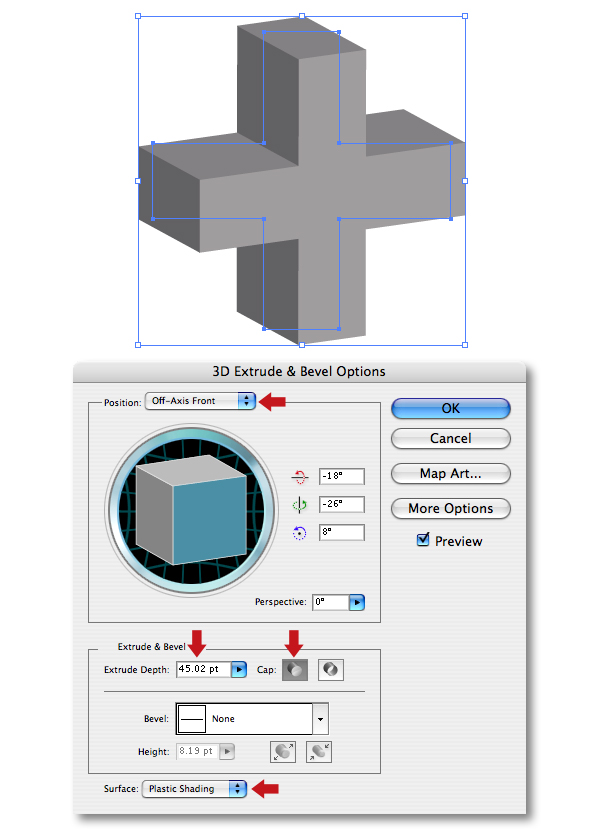Image resolution: width=600 pixels, height=830 pixels.
Task: Click the Bevel None preview thumbnail
Action: coord(192,719)
